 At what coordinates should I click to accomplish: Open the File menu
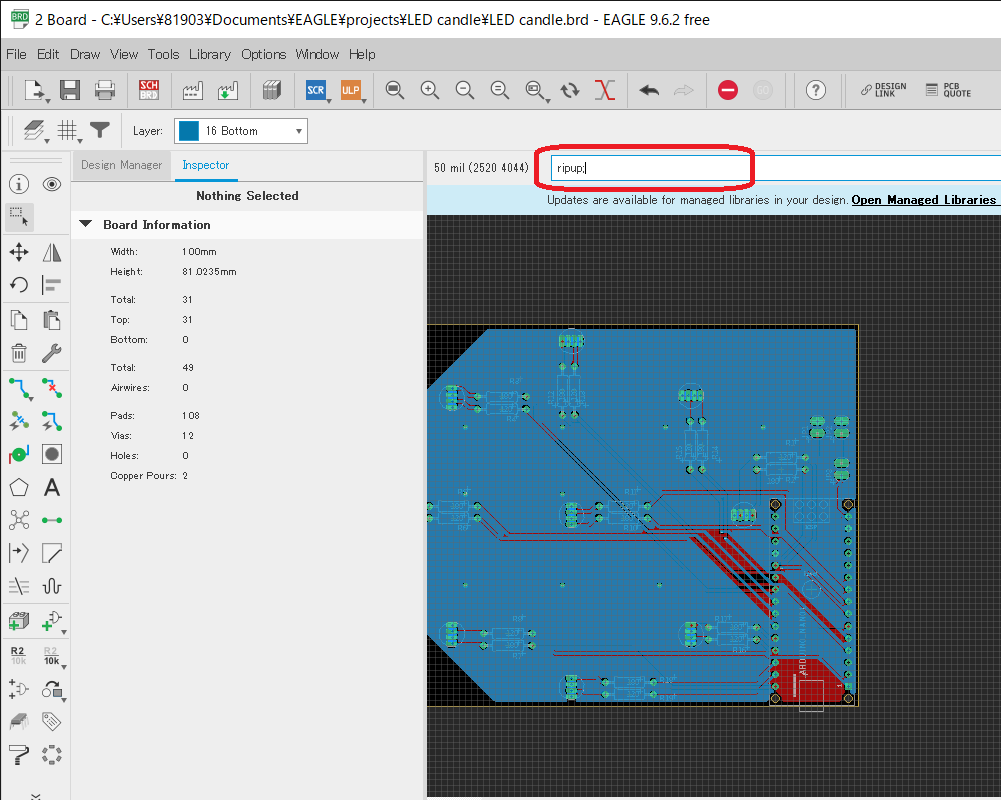[16, 54]
